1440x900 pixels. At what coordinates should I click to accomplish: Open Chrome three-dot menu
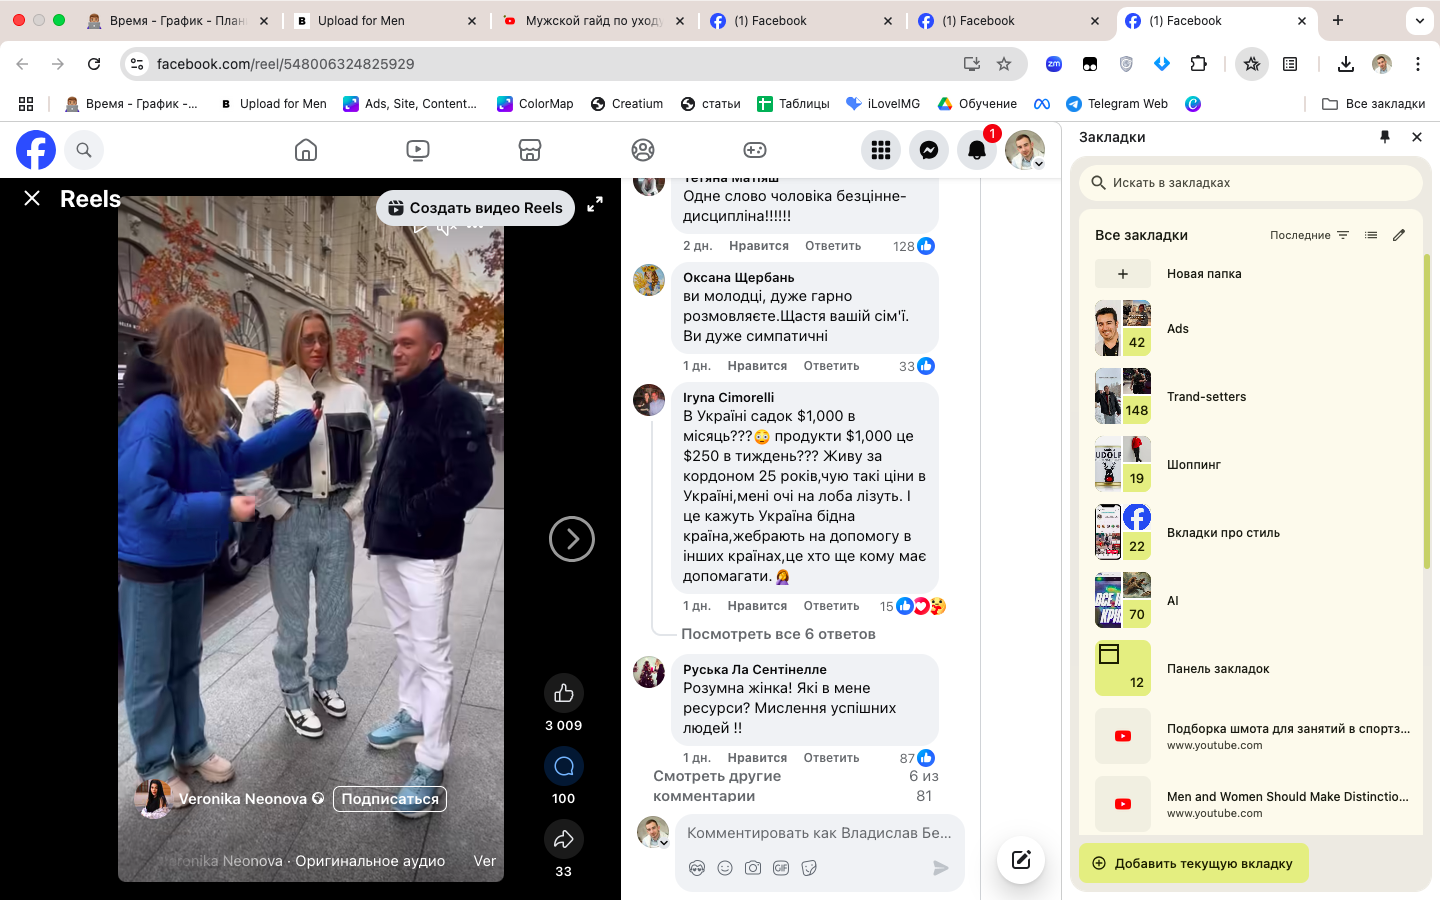click(x=1418, y=64)
